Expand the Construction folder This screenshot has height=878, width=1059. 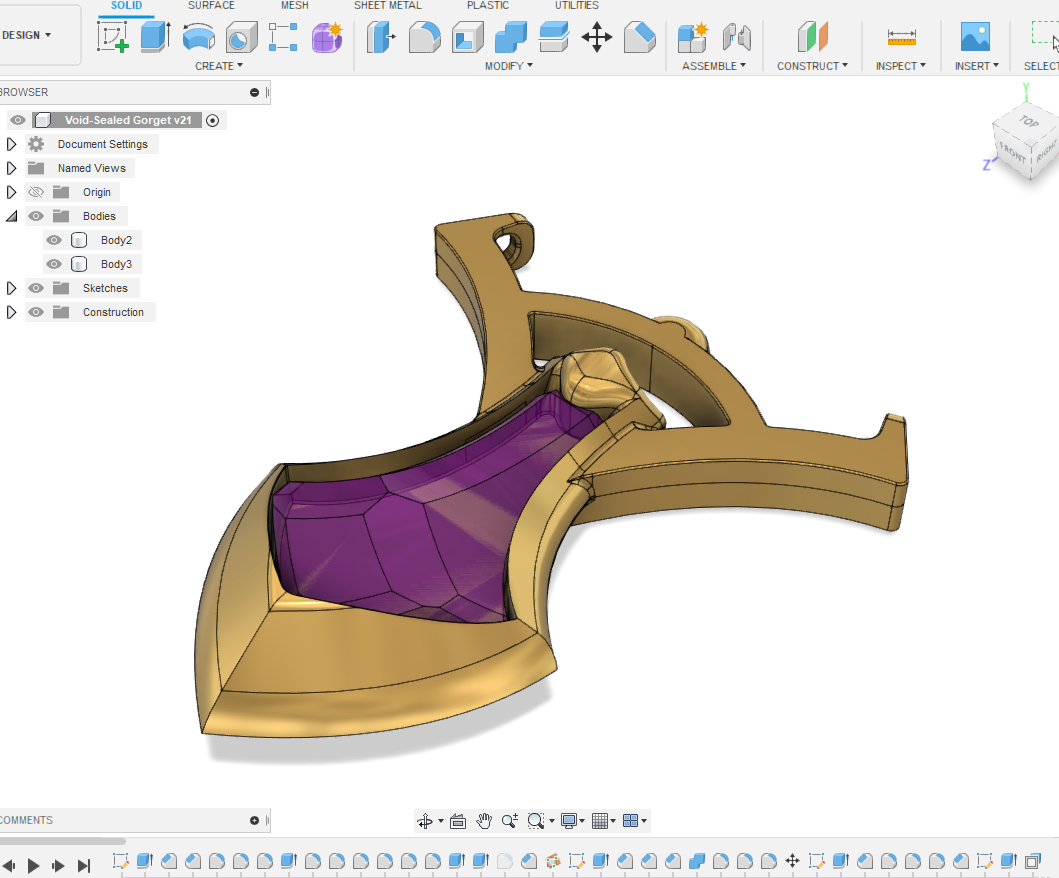[x=11, y=312]
